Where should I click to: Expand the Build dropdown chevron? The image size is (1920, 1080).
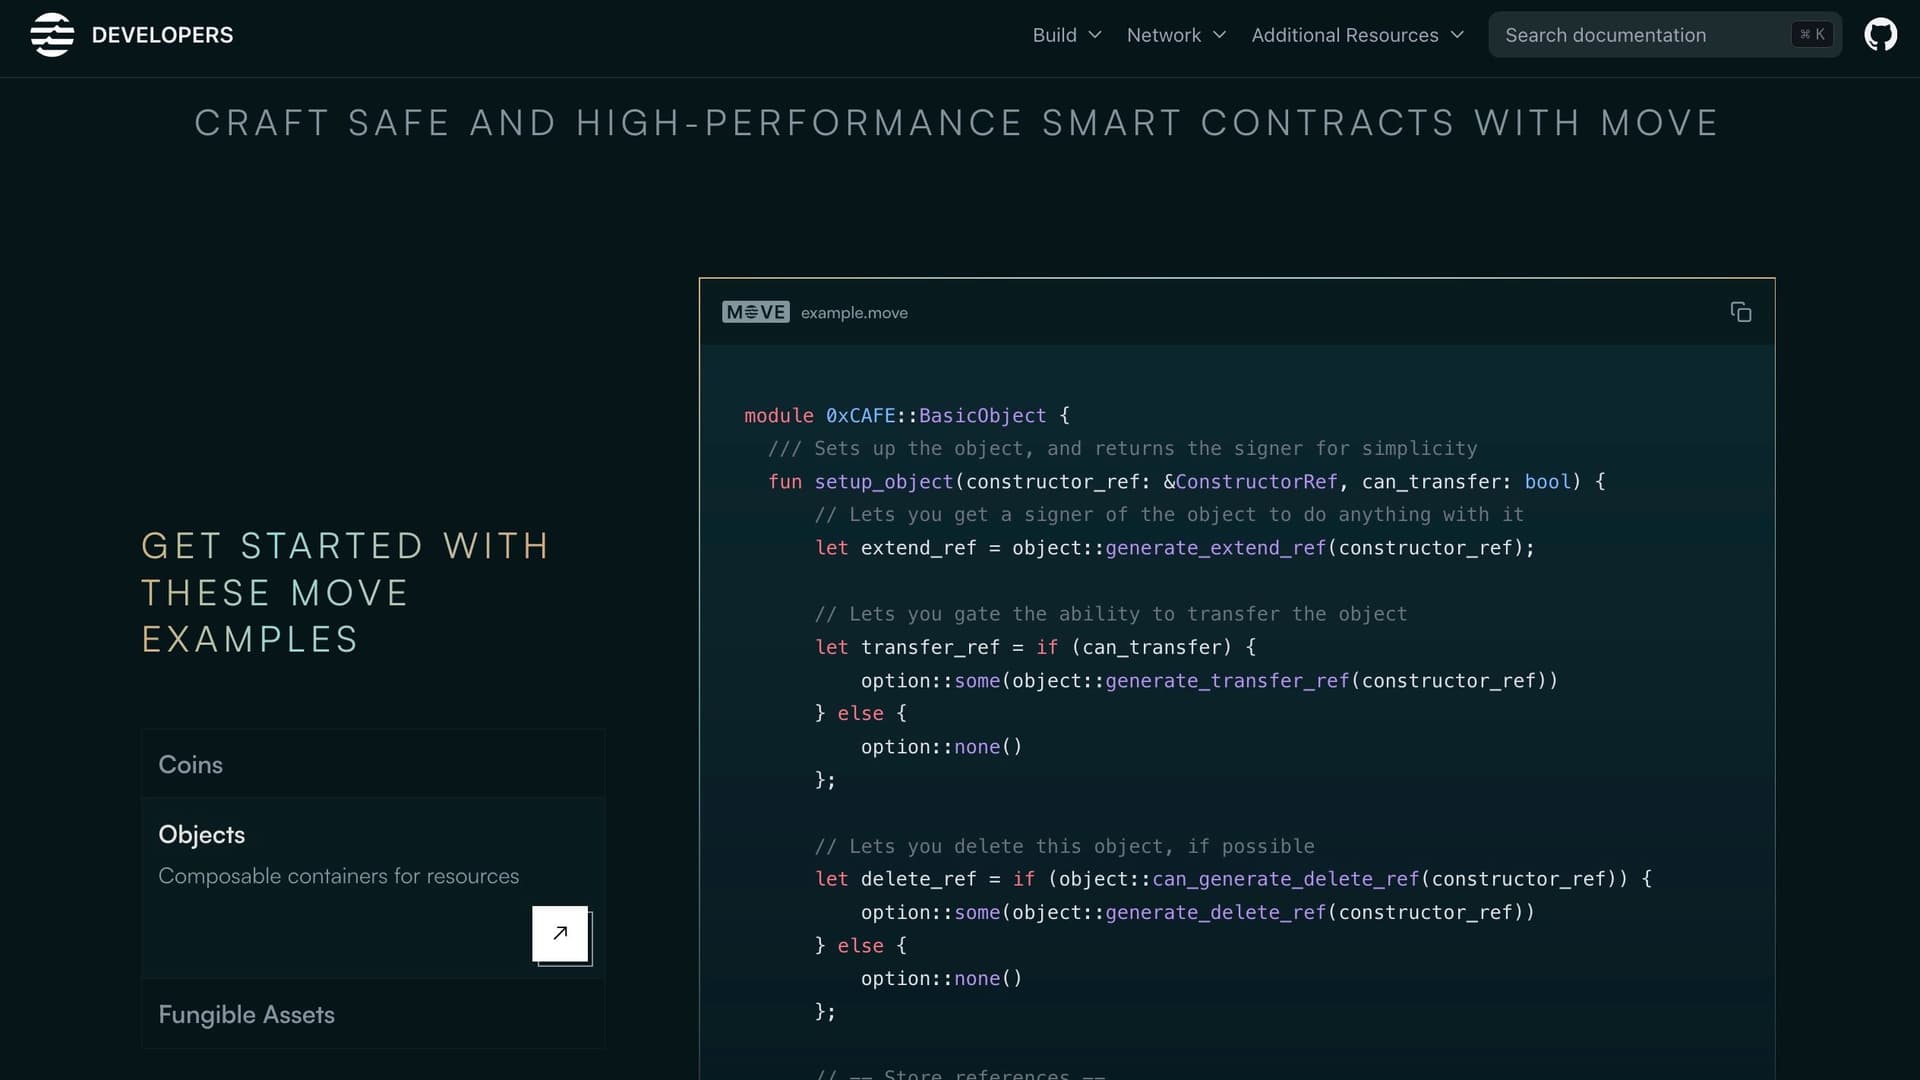tap(1095, 35)
